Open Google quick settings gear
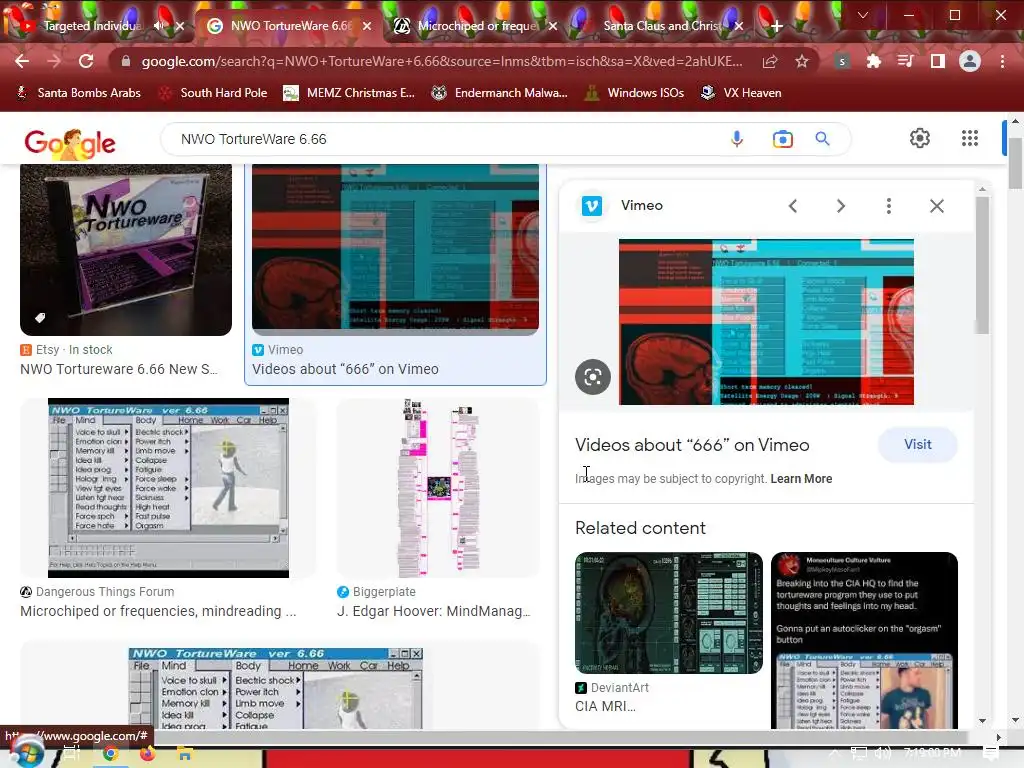Image resolution: width=1024 pixels, height=768 pixels. coord(920,138)
